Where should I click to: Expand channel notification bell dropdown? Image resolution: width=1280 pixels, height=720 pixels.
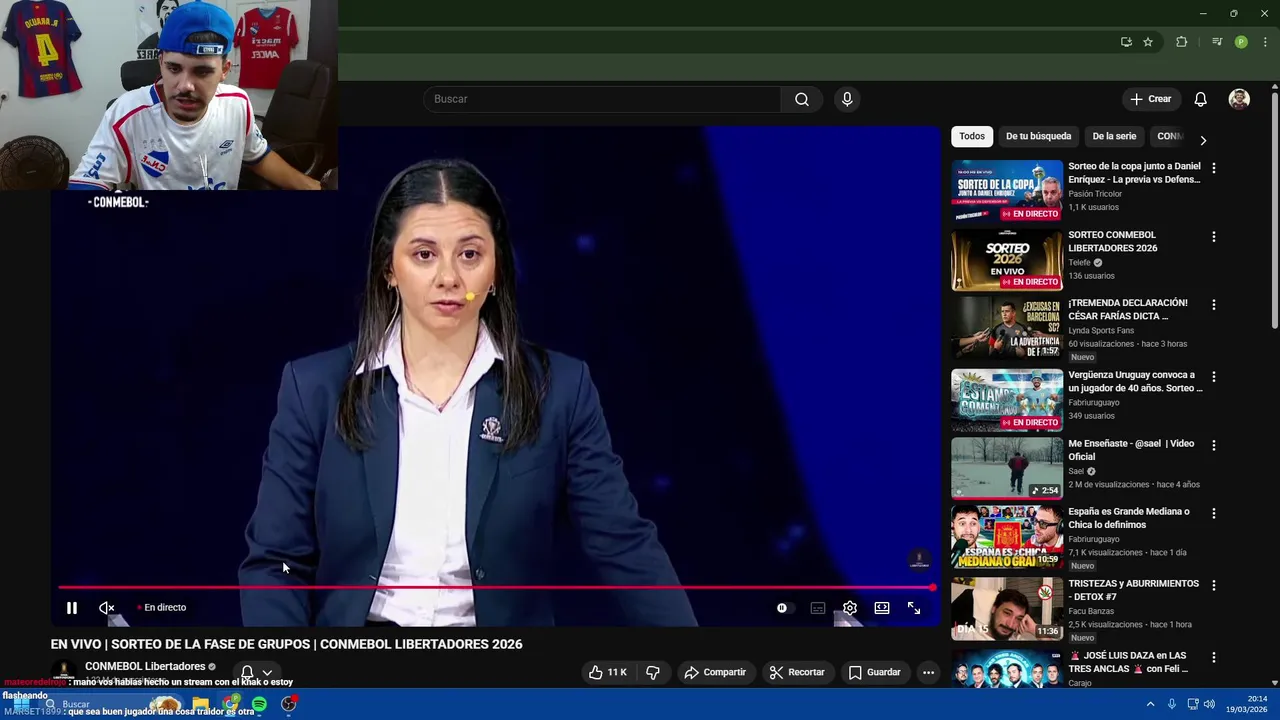pyautogui.click(x=256, y=672)
